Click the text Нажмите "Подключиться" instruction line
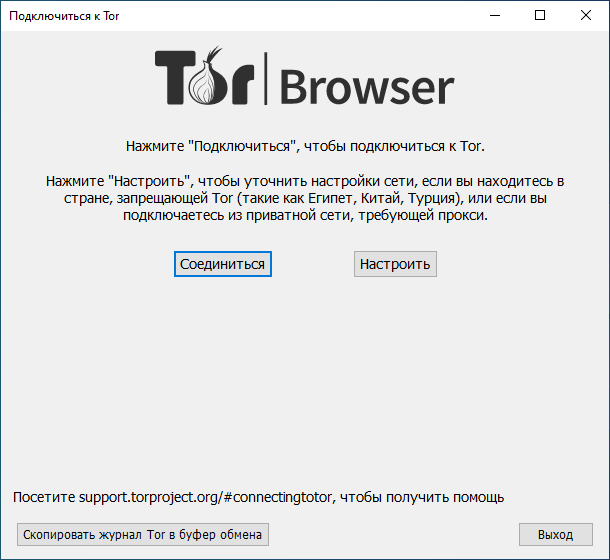Screen dimensions: 610x560 [x=305, y=146]
